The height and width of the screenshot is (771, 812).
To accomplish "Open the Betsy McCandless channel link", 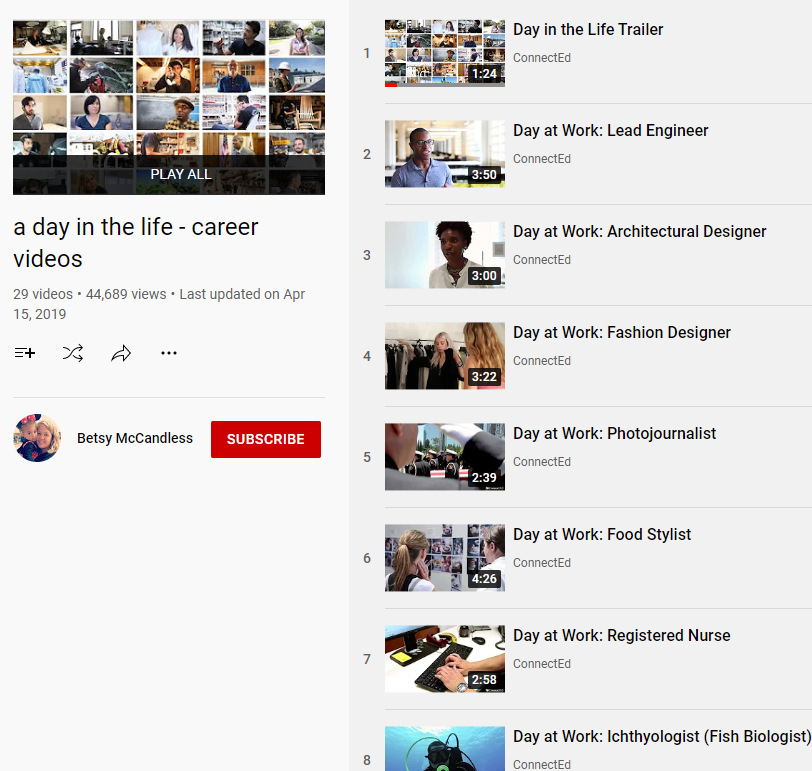I will (135, 438).
